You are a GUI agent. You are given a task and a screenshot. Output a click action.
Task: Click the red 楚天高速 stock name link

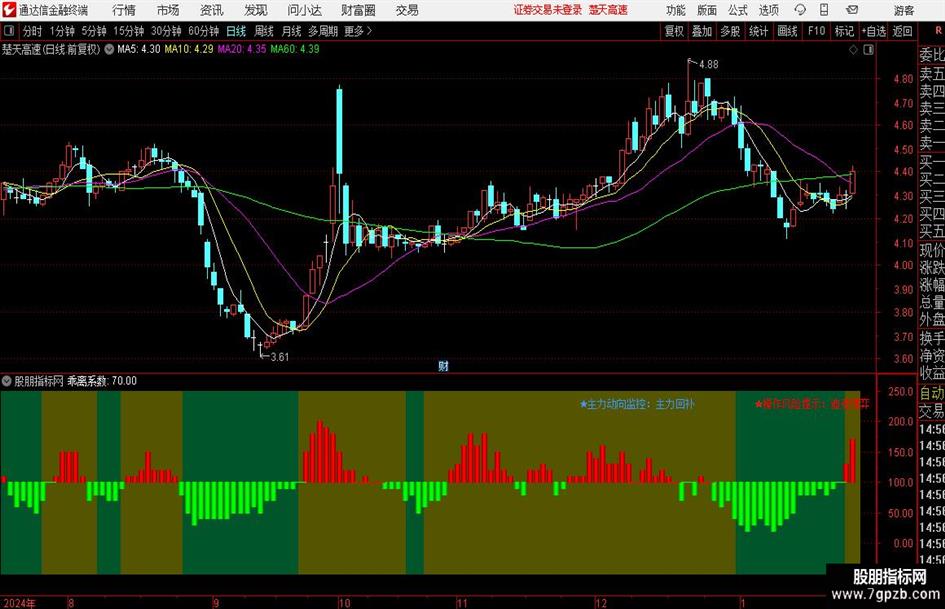click(608, 10)
